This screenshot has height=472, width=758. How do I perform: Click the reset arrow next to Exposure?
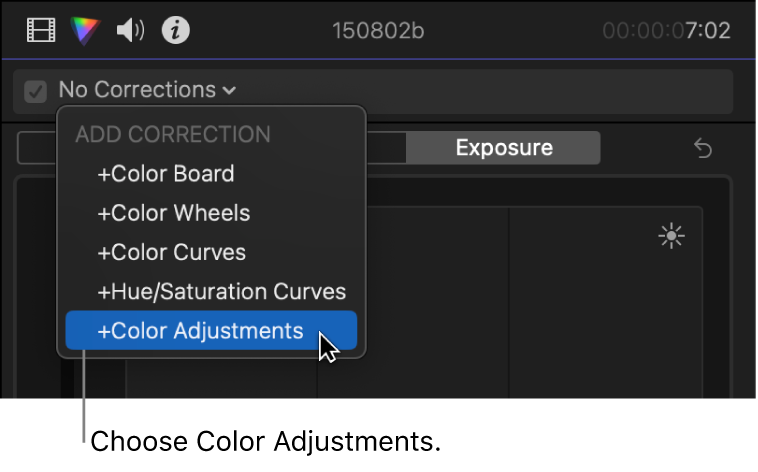tap(703, 149)
